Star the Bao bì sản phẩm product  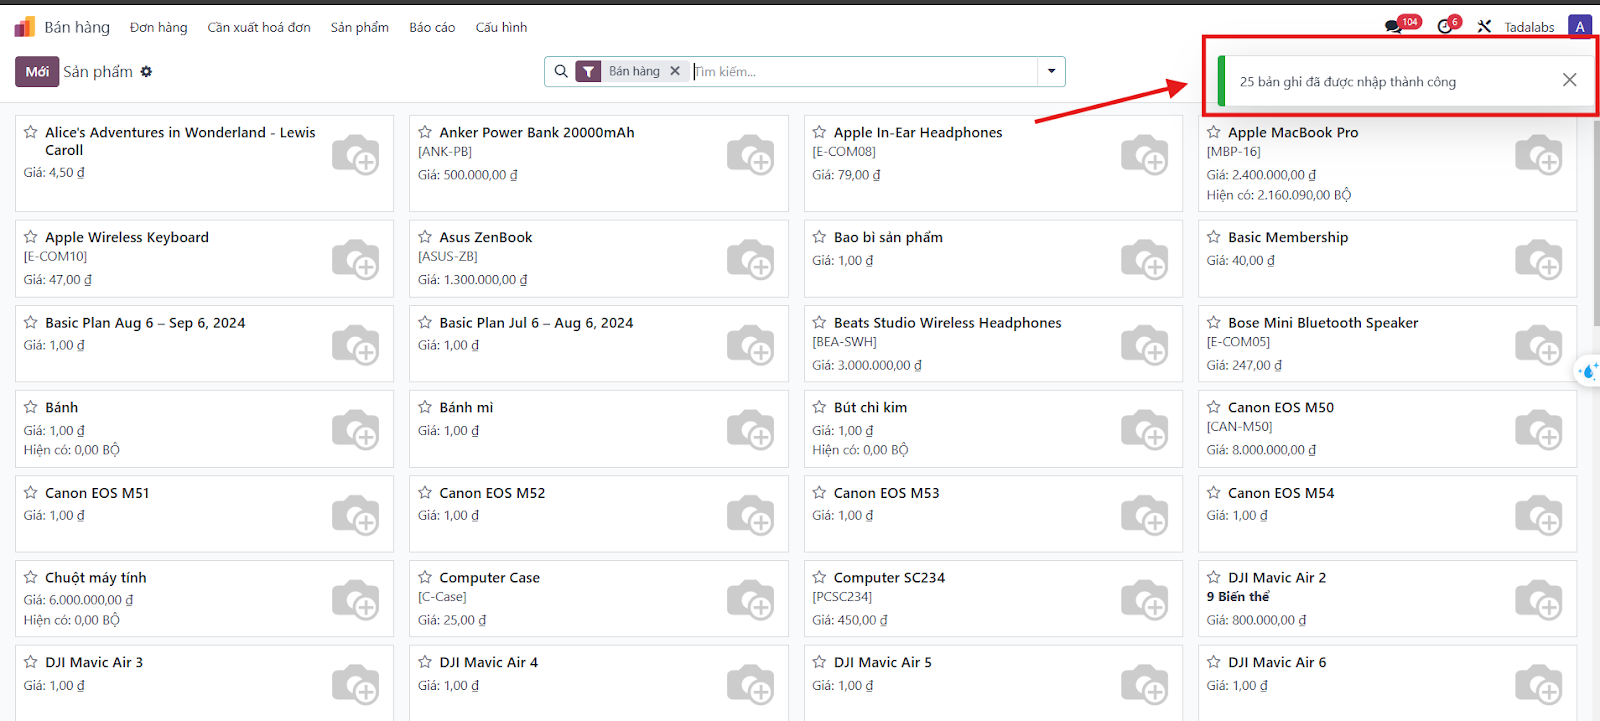[x=819, y=237]
